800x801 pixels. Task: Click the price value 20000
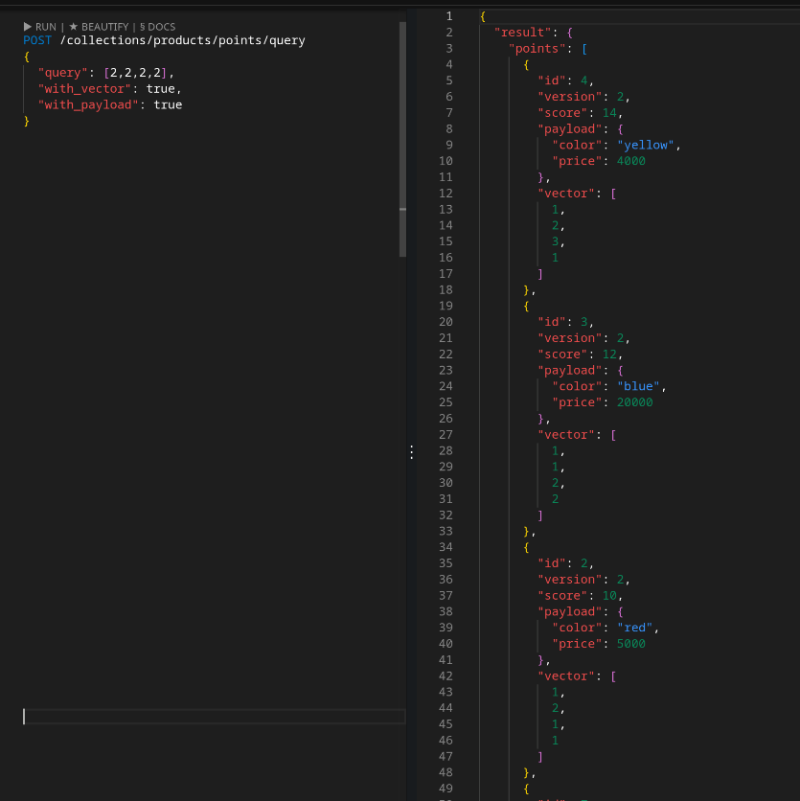634,402
